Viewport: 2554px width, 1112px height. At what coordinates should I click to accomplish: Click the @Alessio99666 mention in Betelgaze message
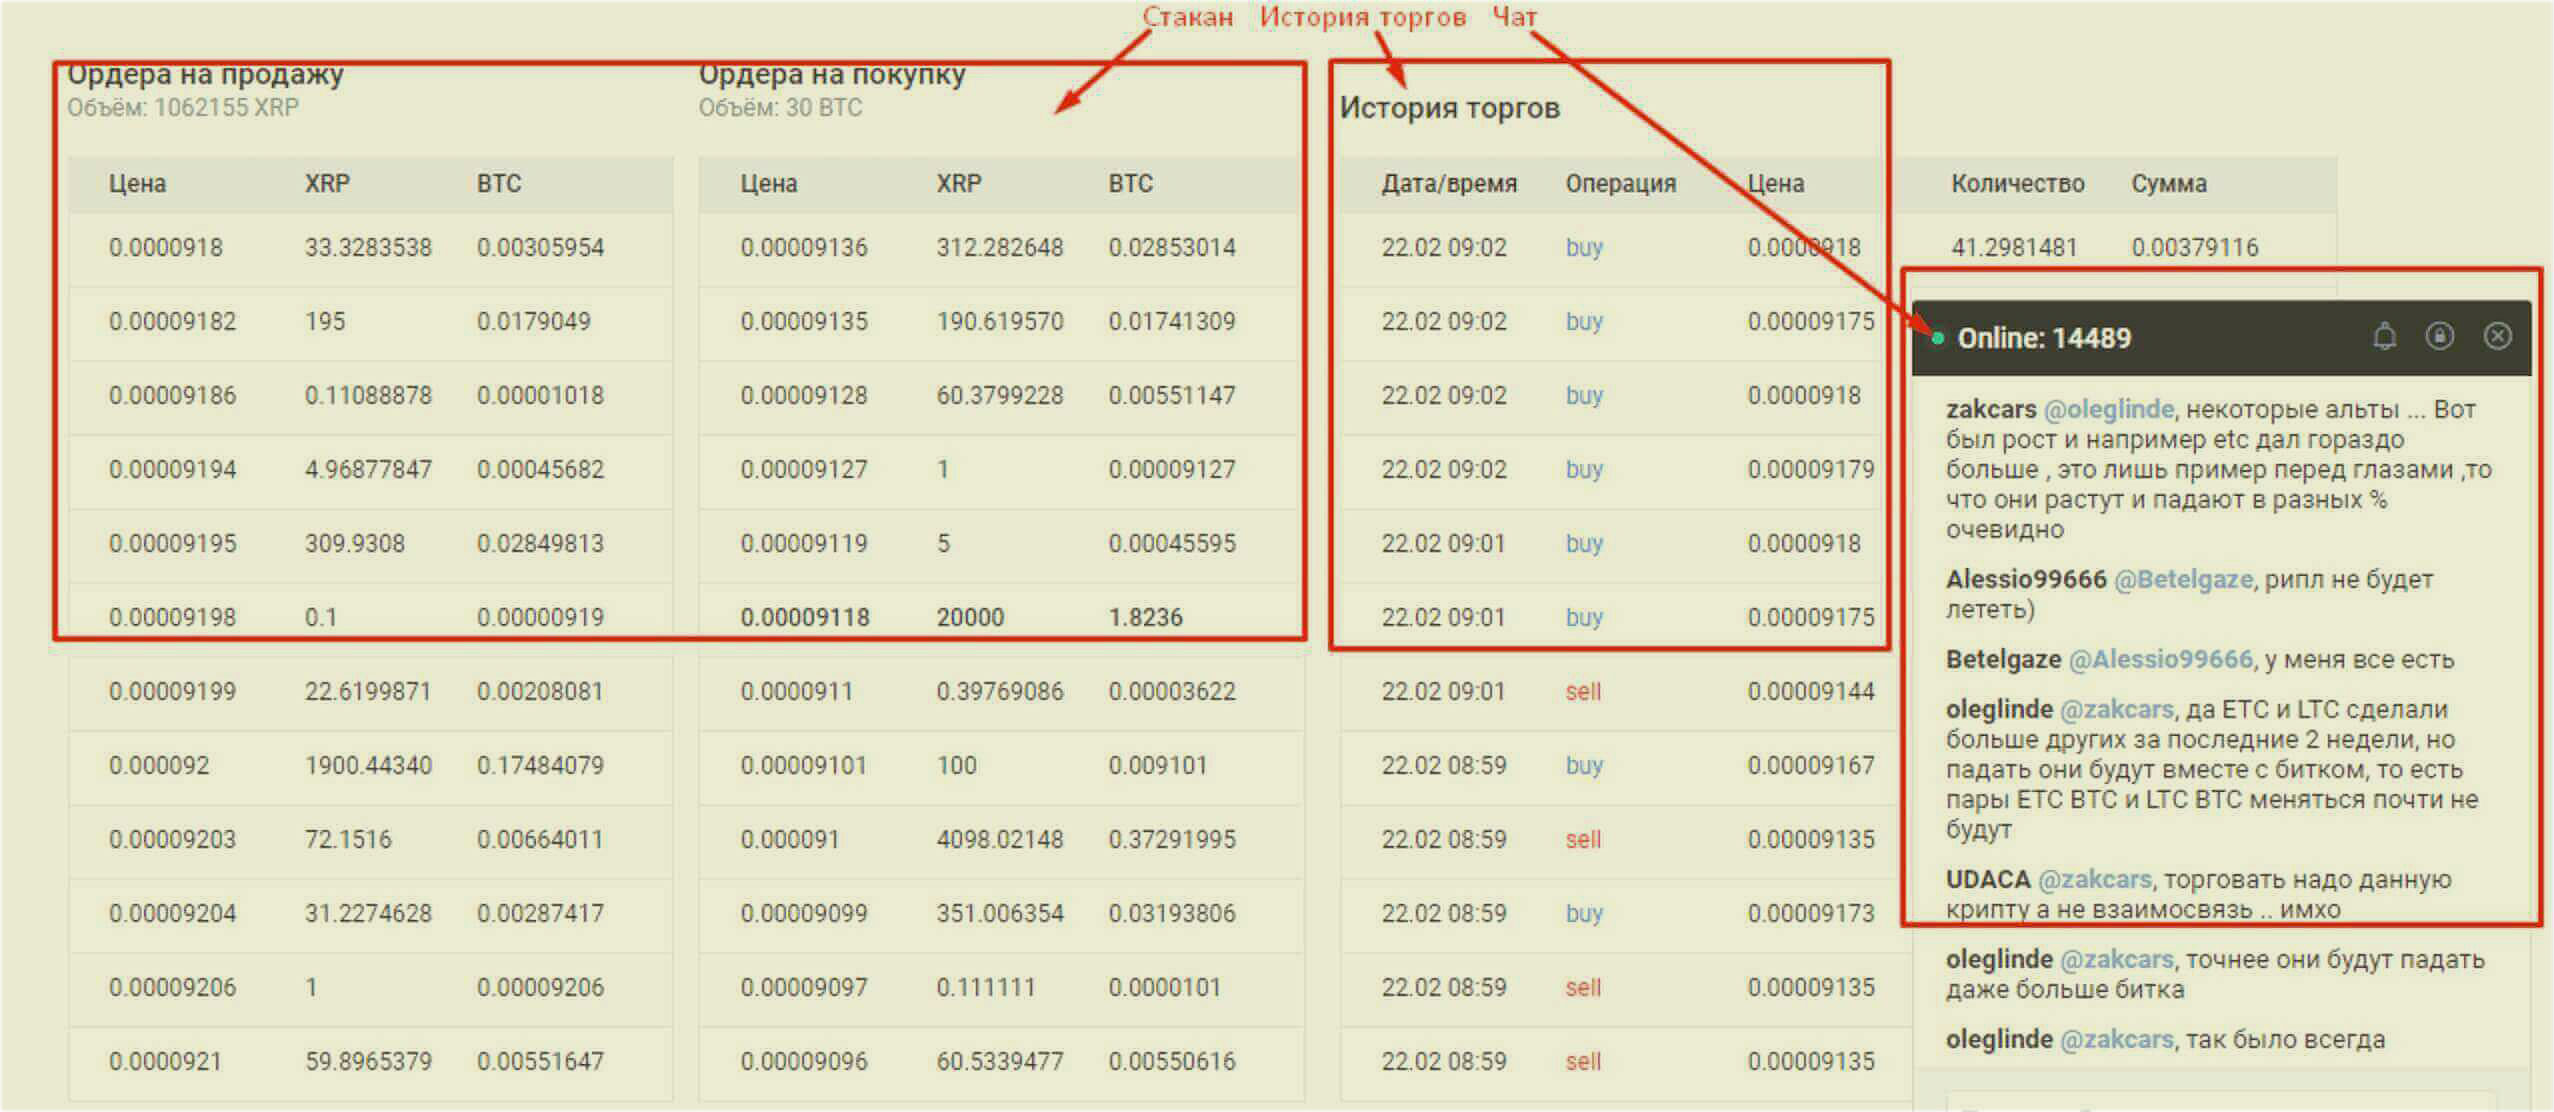pos(2160,659)
